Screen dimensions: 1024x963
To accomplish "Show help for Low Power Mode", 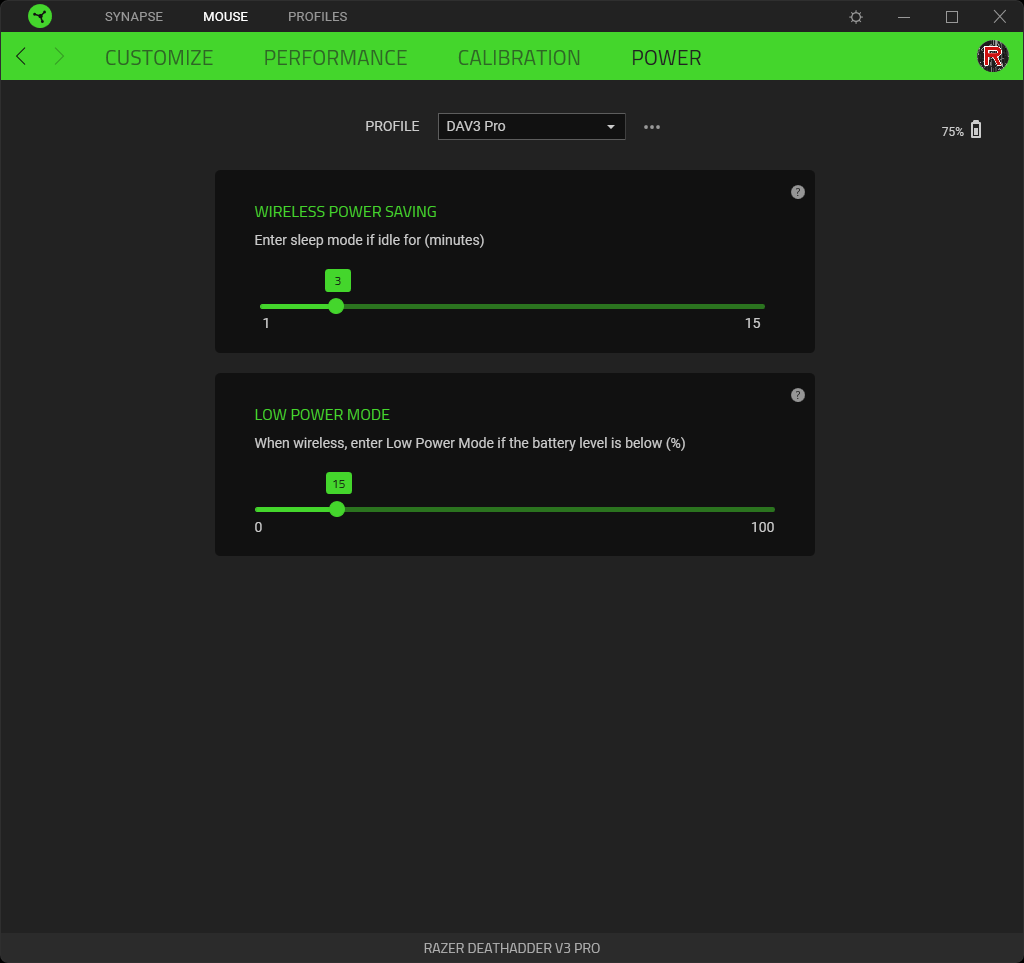I will [x=797, y=395].
